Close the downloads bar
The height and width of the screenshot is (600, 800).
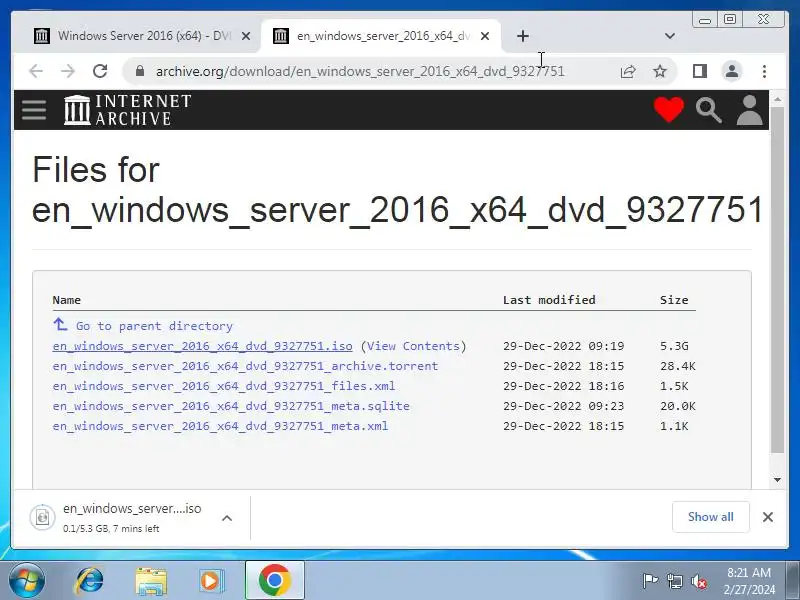[x=767, y=517]
